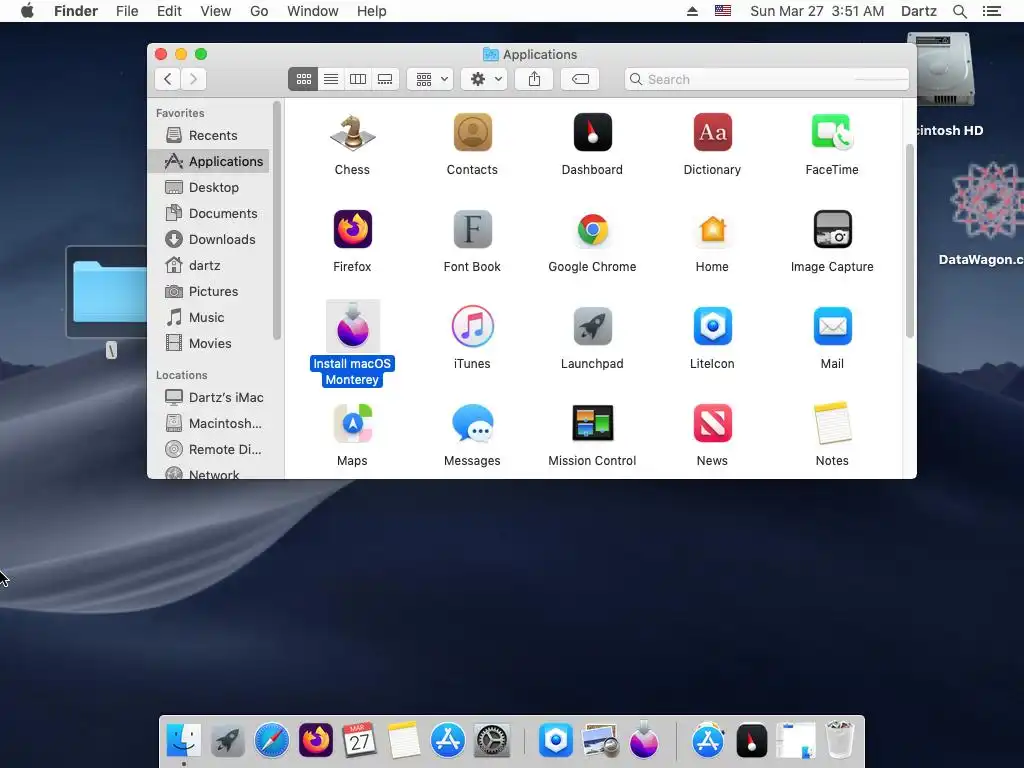The width and height of the screenshot is (1024, 768).
Task: Open Notification Center from menu bar
Action: (992, 11)
